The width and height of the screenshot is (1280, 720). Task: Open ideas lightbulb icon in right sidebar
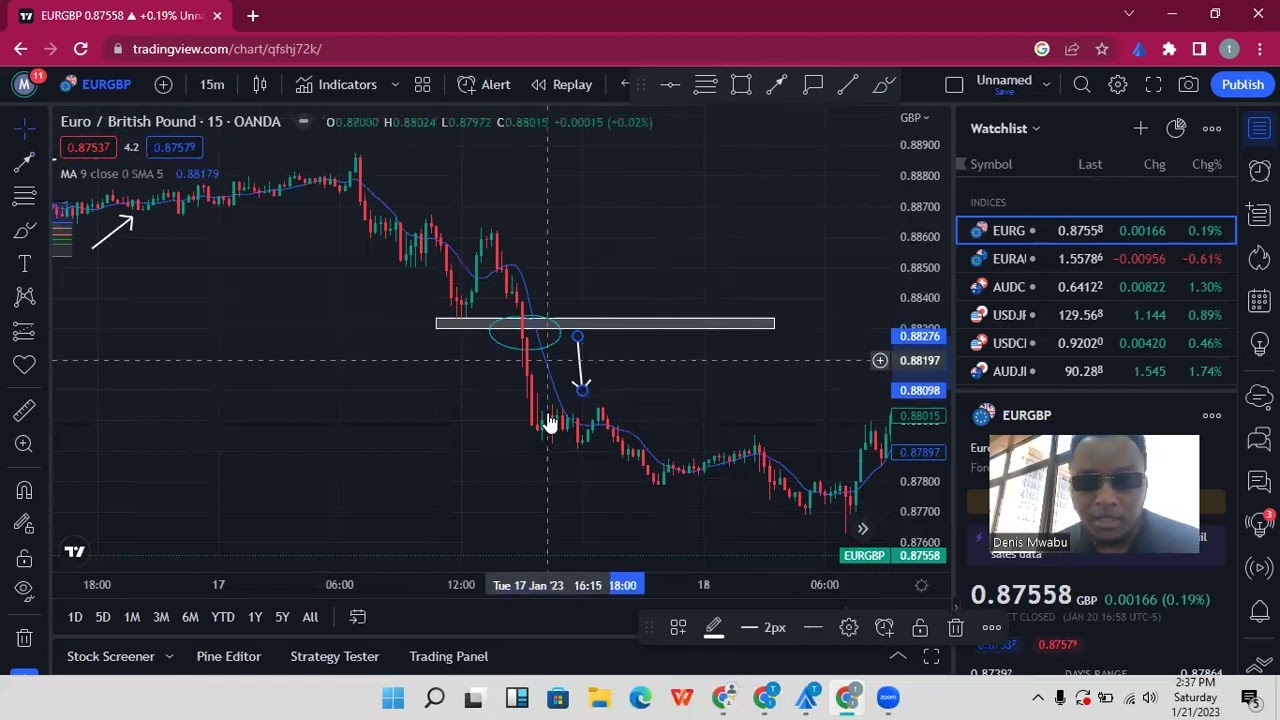click(1260, 345)
